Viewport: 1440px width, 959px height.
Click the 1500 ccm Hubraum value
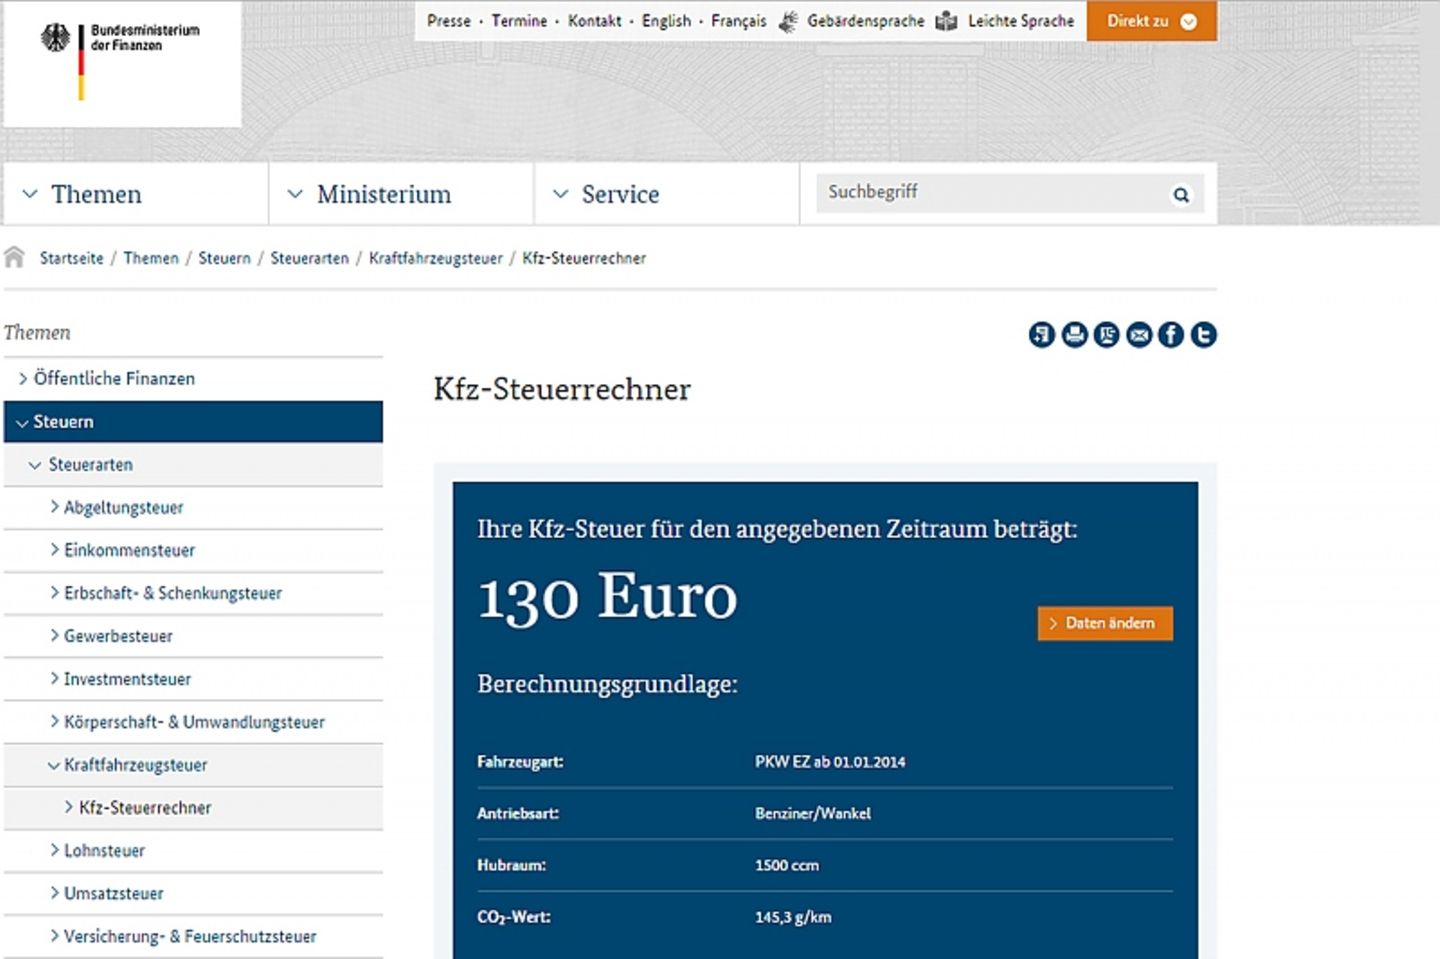(x=787, y=866)
